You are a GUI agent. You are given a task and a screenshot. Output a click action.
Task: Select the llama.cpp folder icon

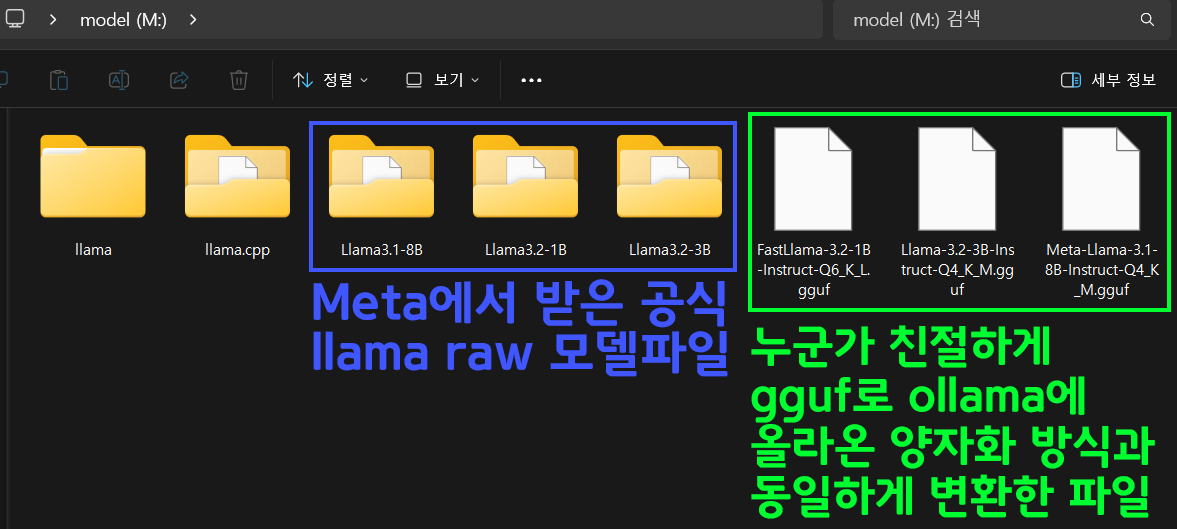pos(237,176)
